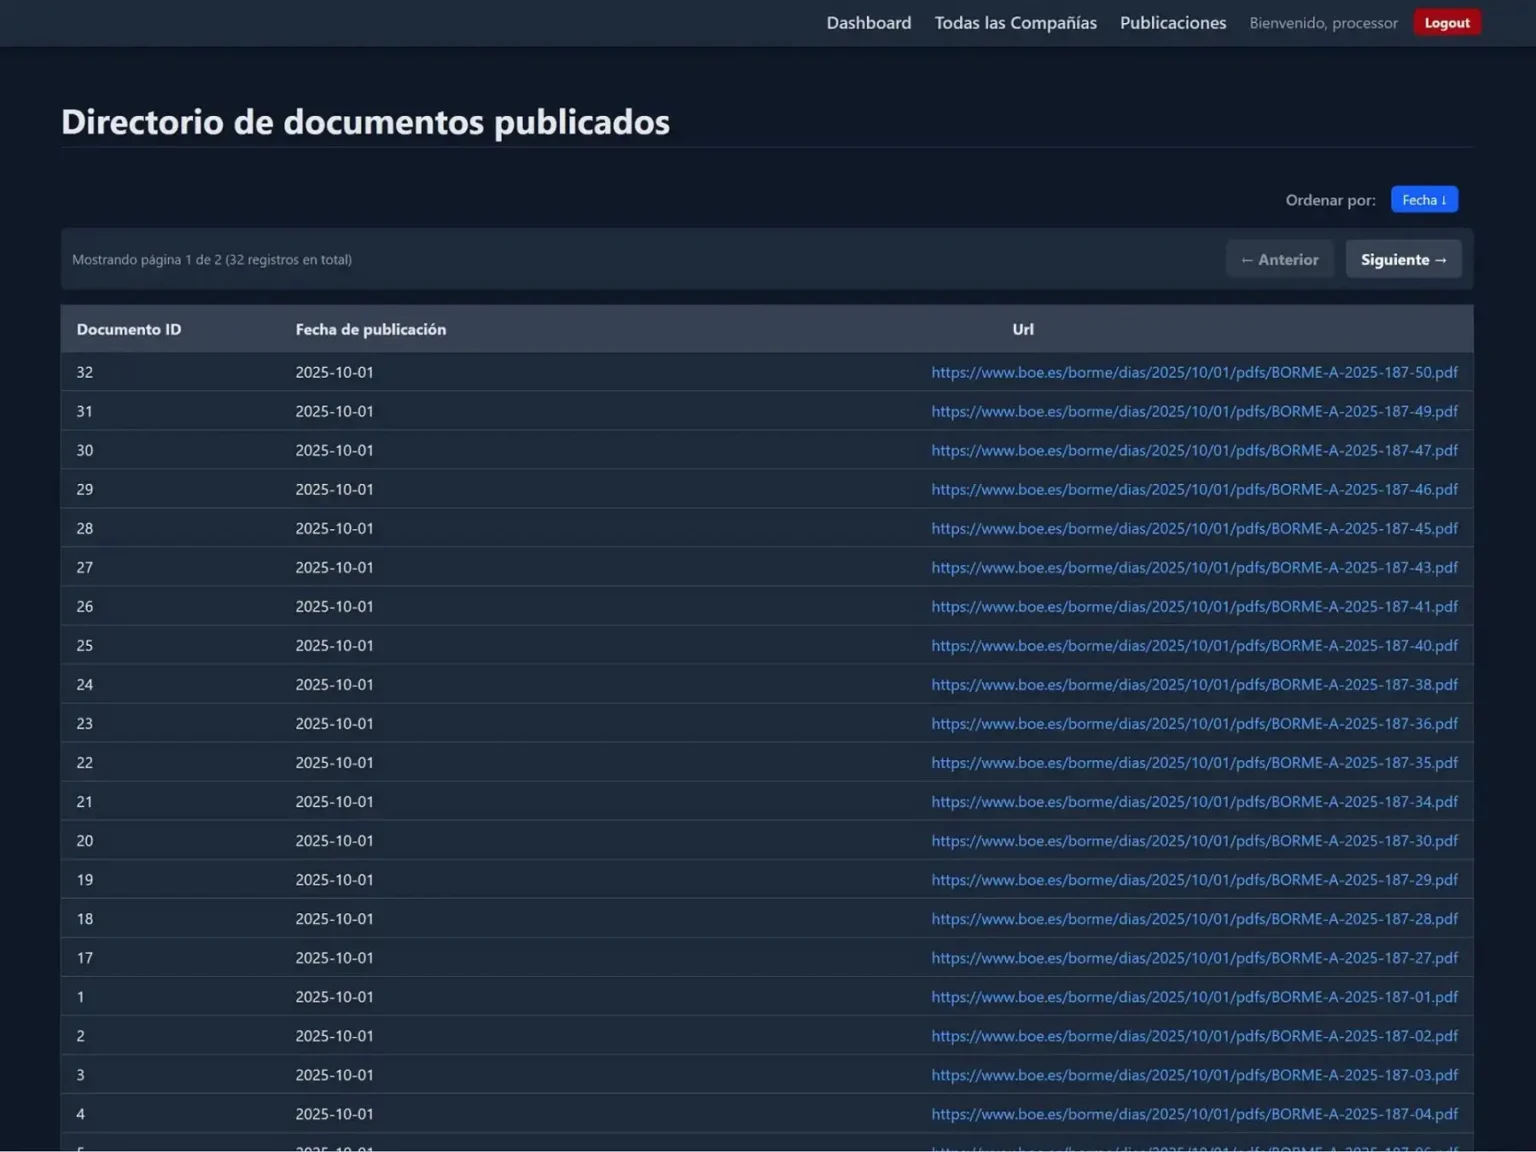Open the BORME-A-2025-187-46.pdf link
This screenshot has height=1152, width=1536.
(x=1194, y=489)
